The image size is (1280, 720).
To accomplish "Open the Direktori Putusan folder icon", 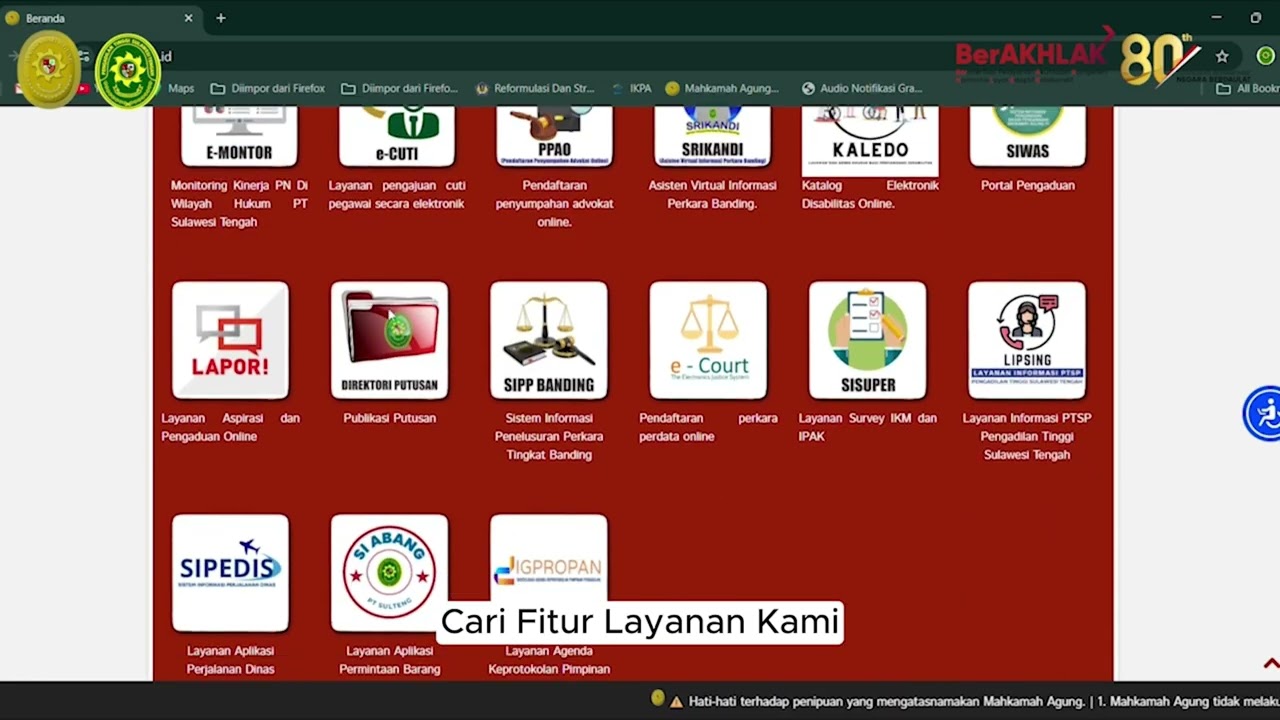I will pos(389,340).
